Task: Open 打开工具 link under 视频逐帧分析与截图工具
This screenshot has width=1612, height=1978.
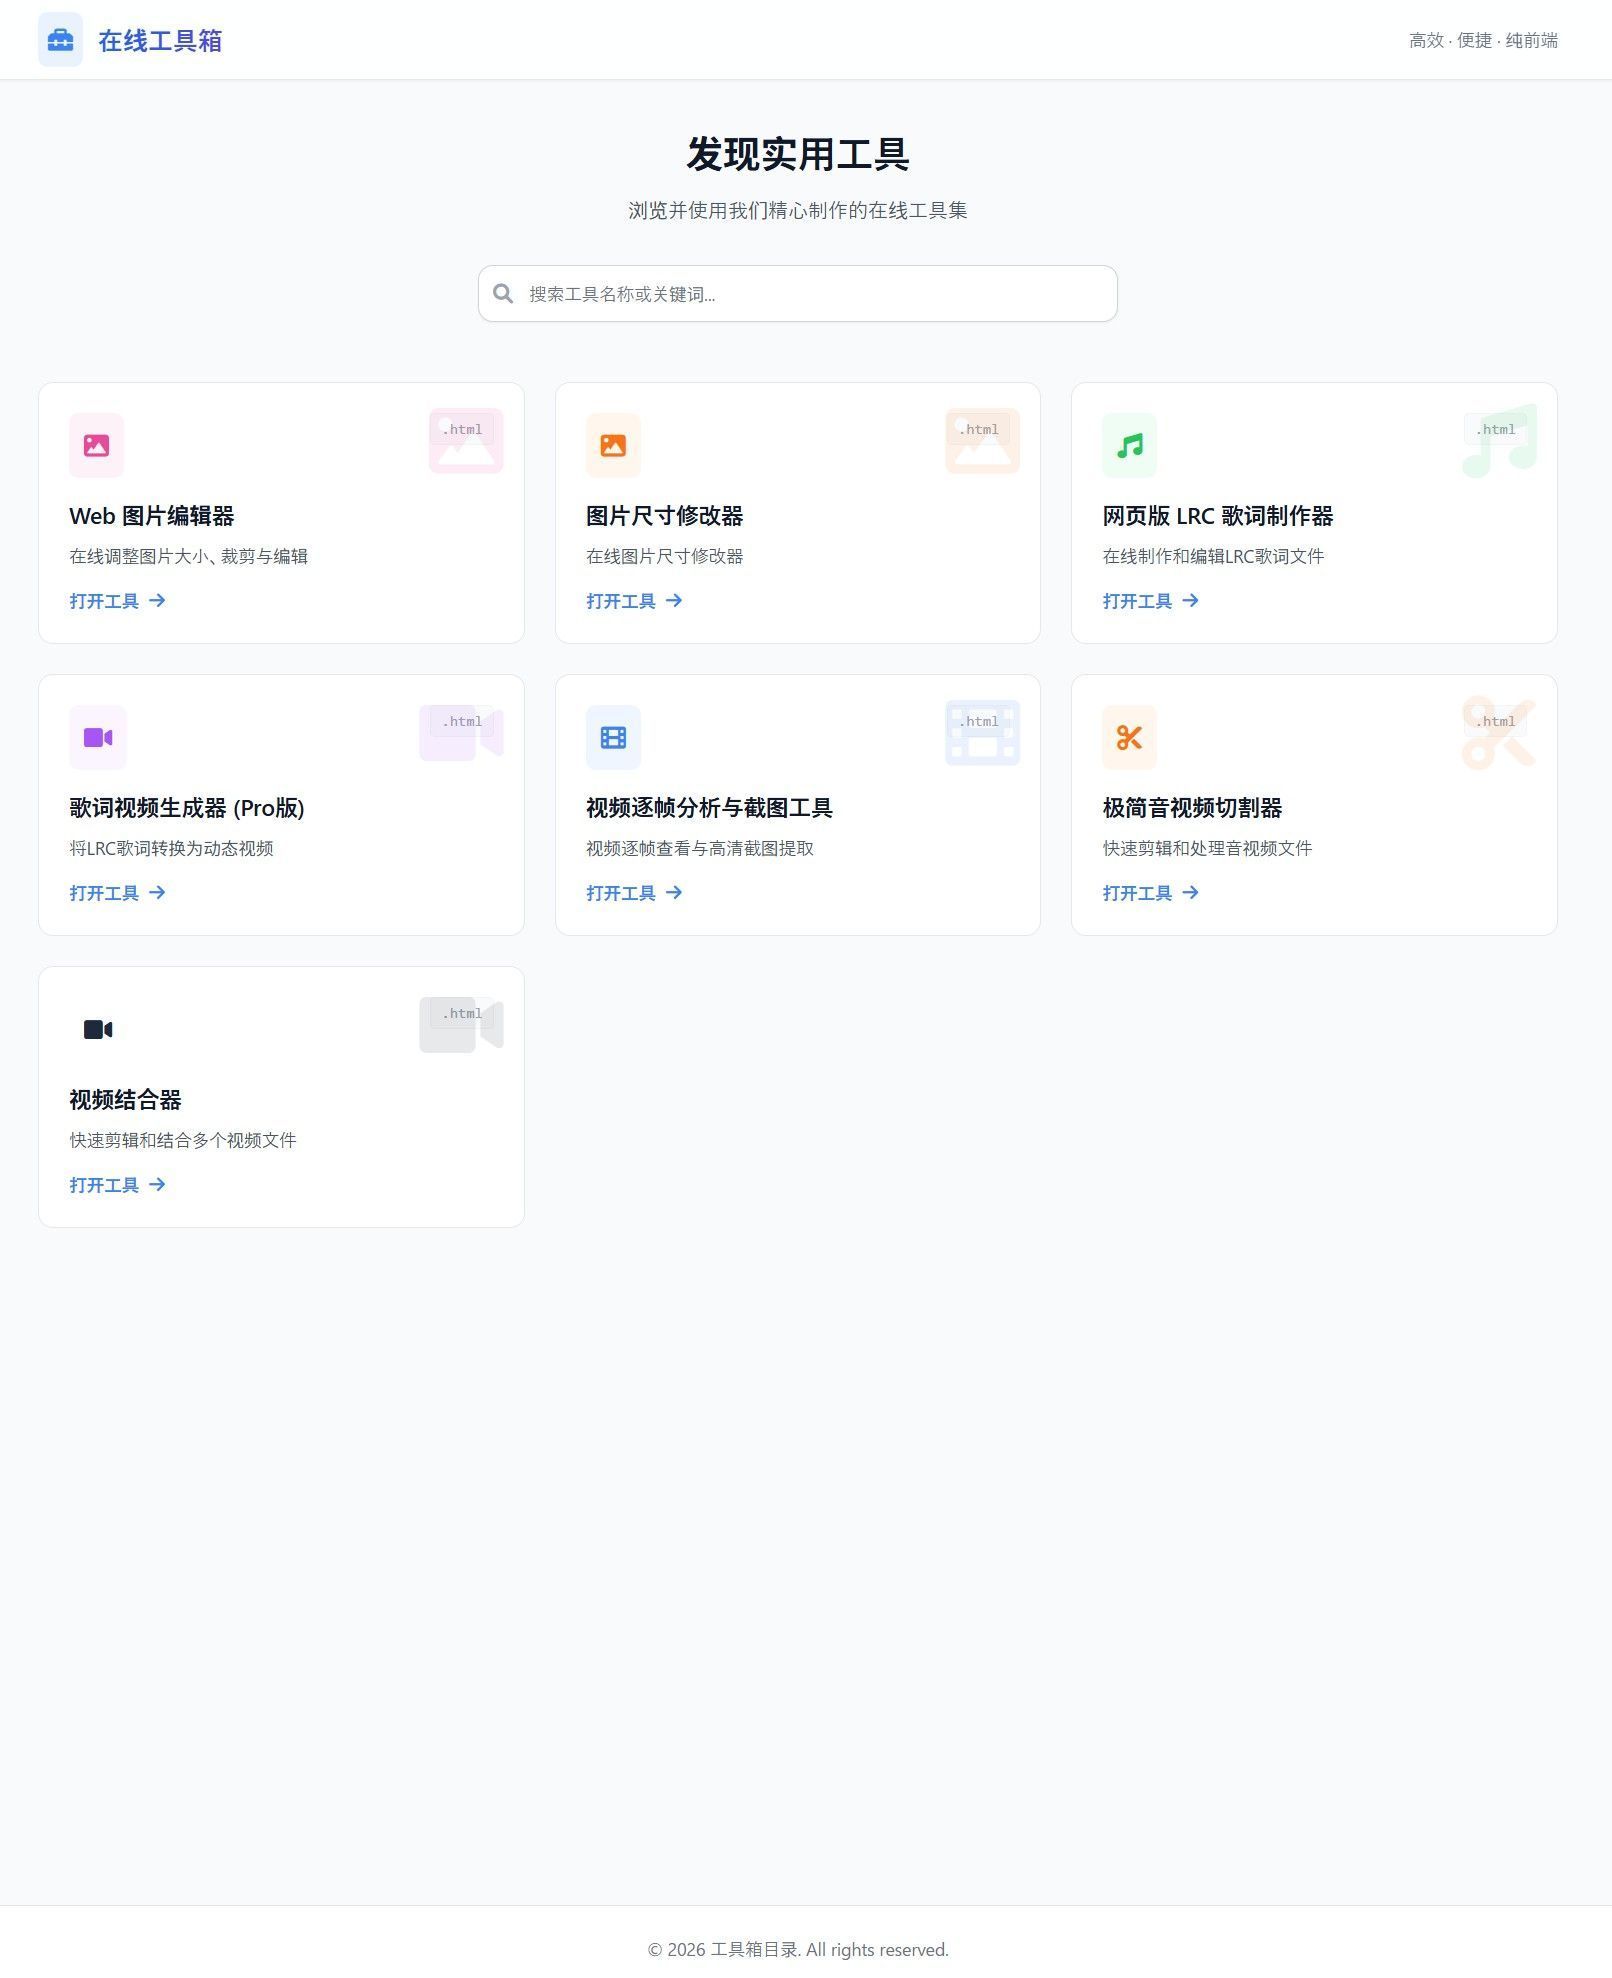Action: coord(634,892)
